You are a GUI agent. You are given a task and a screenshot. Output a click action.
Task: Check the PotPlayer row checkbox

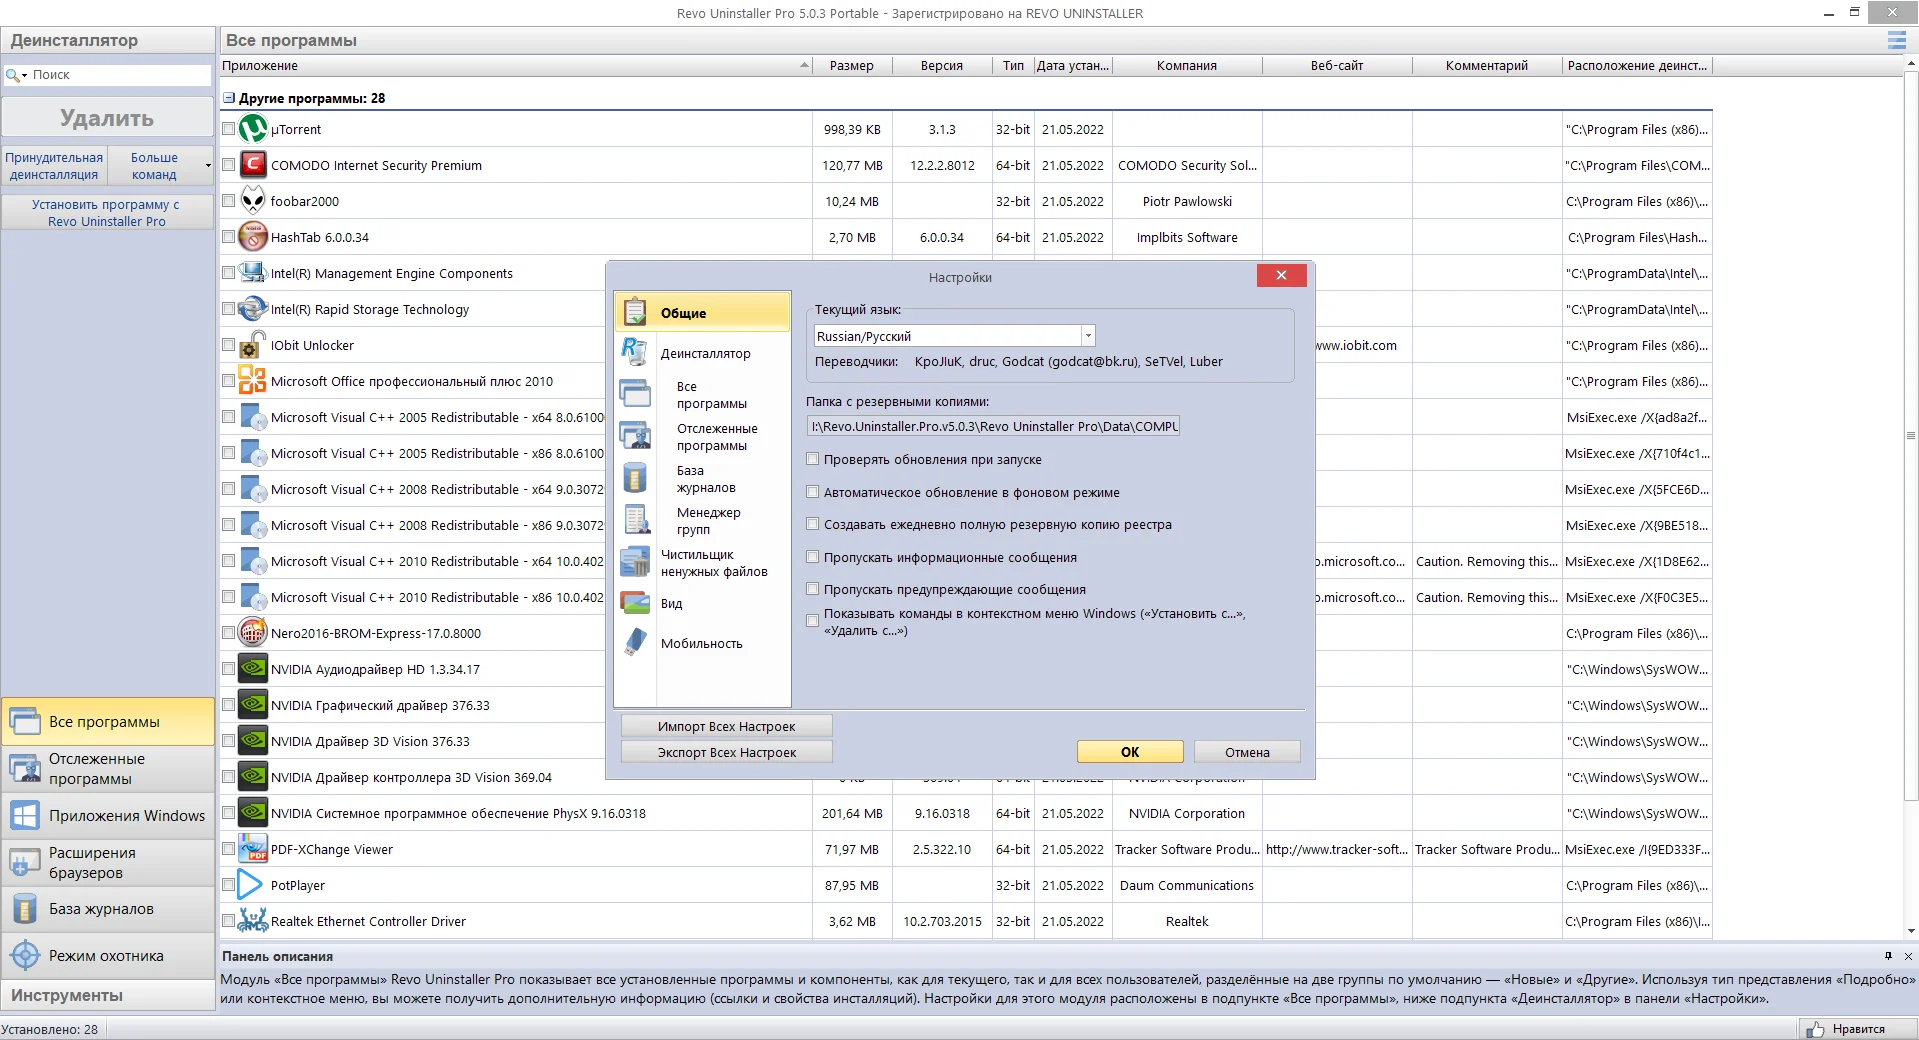[228, 885]
